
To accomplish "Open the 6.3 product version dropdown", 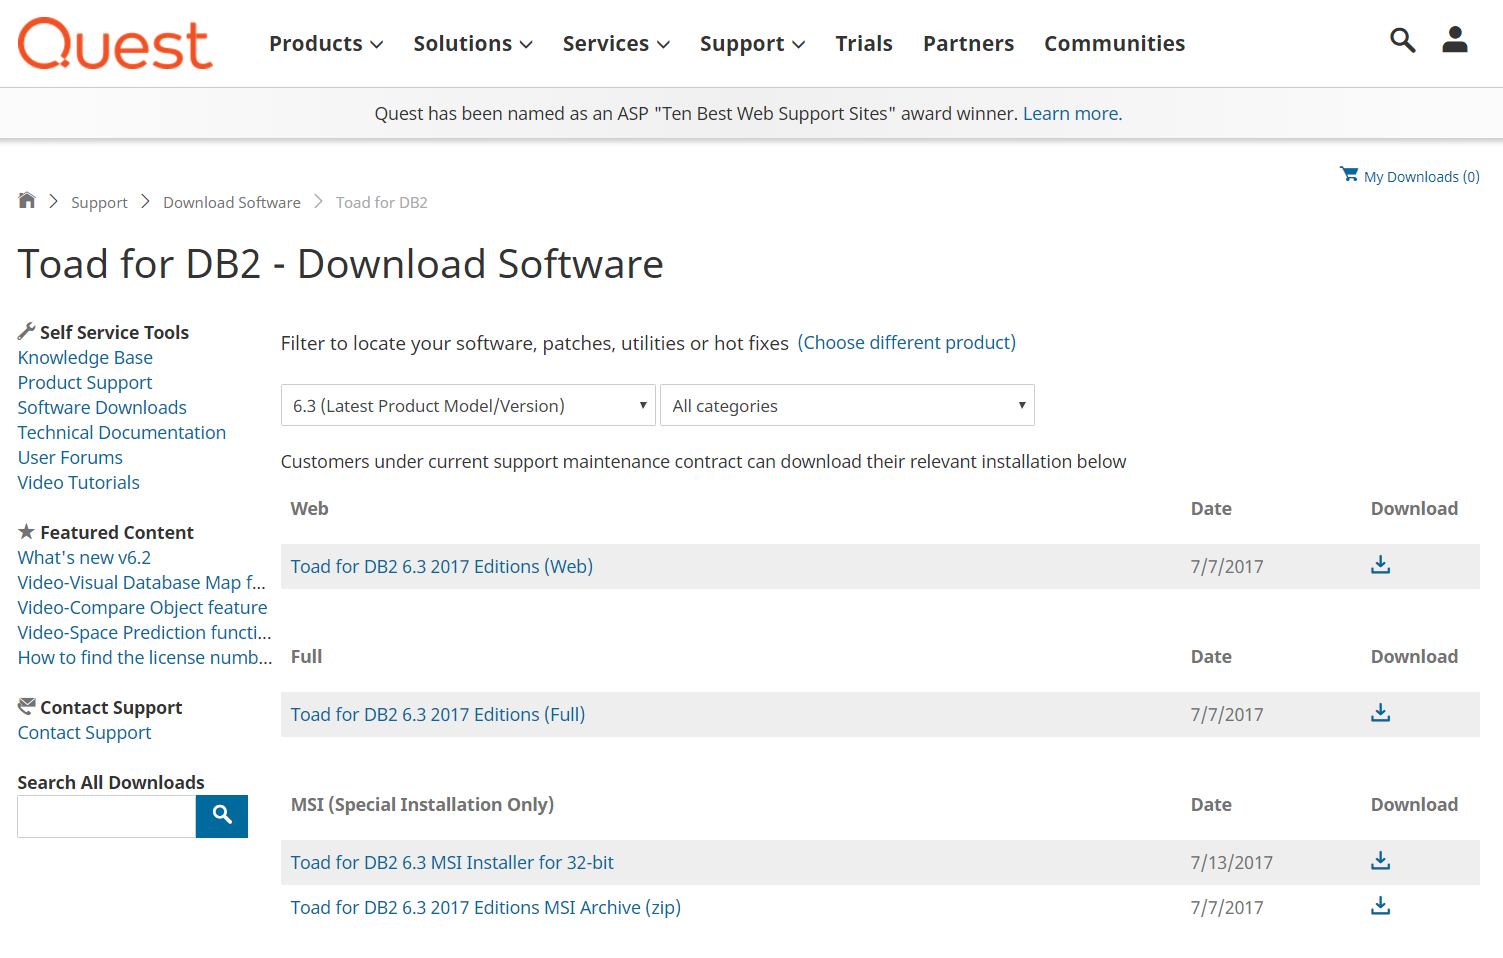I will point(468,405).
